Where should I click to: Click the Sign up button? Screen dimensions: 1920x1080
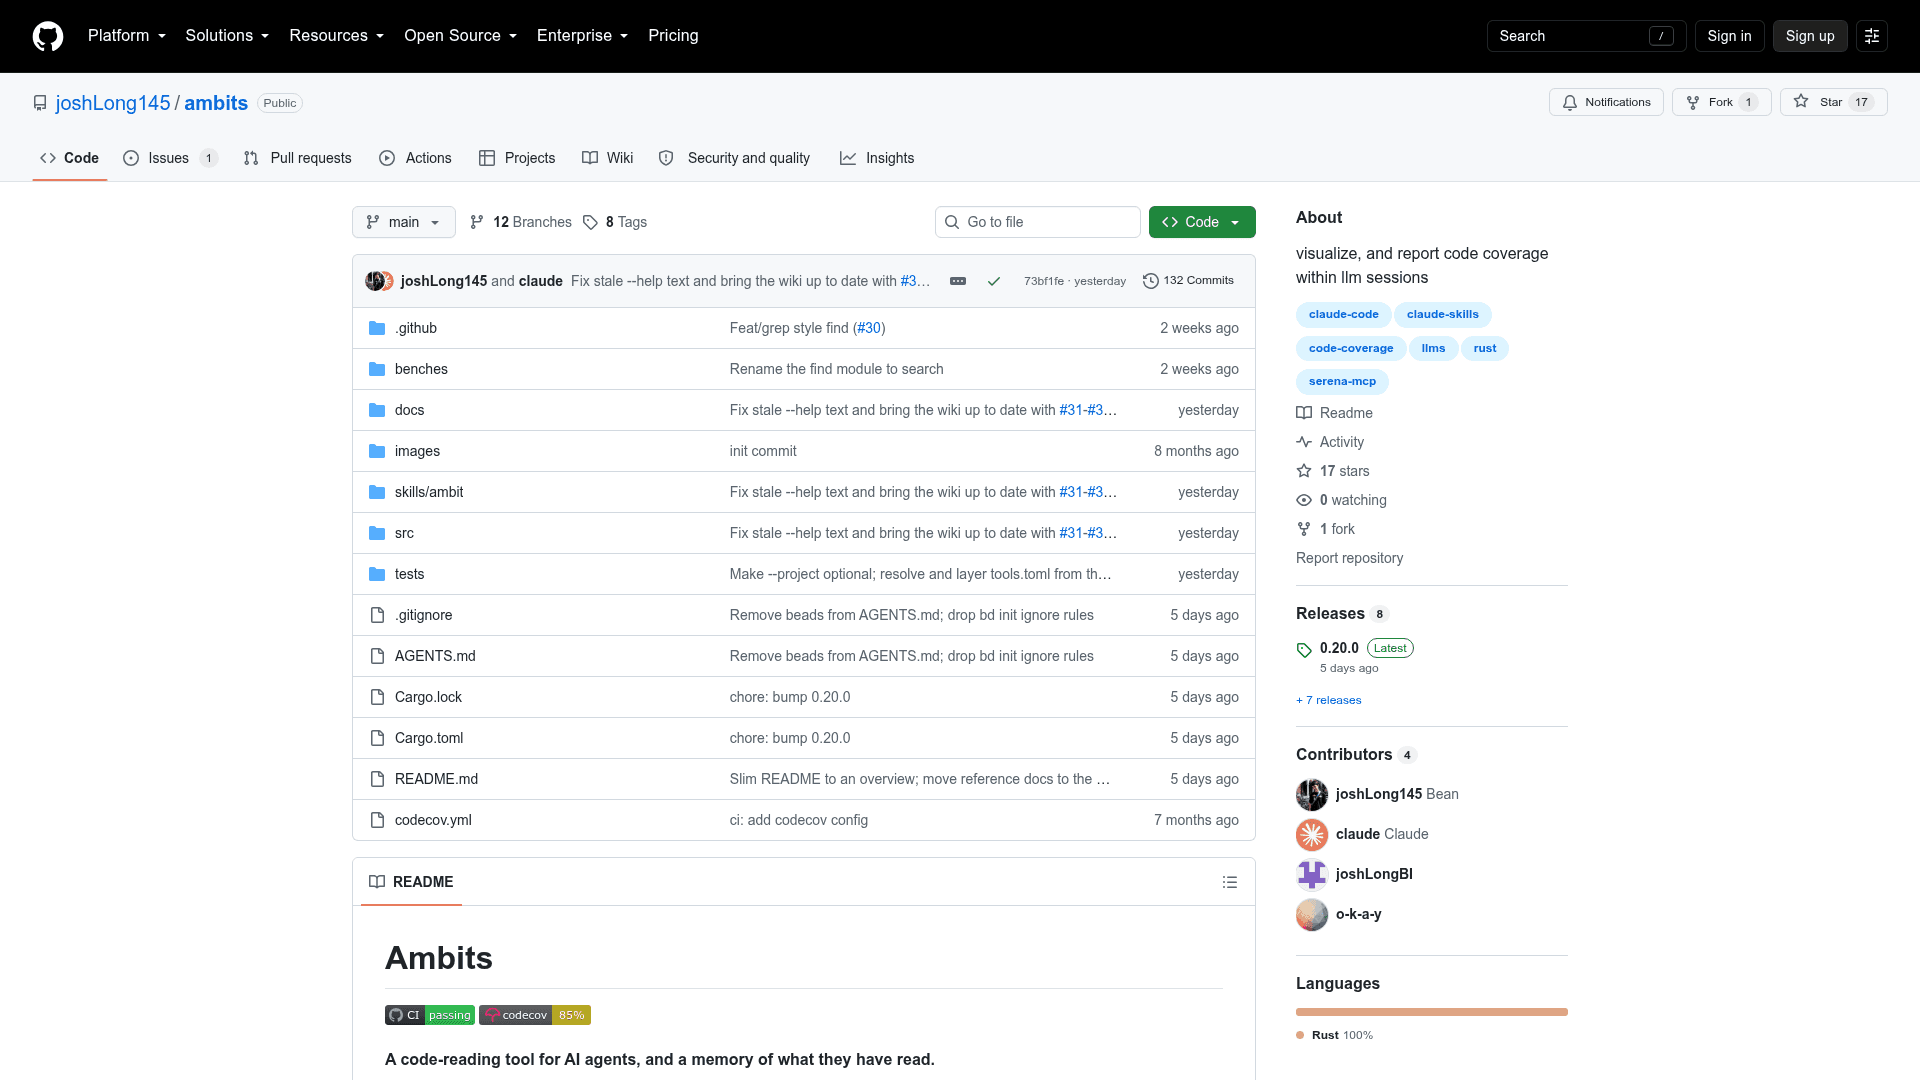point(1810,36)
